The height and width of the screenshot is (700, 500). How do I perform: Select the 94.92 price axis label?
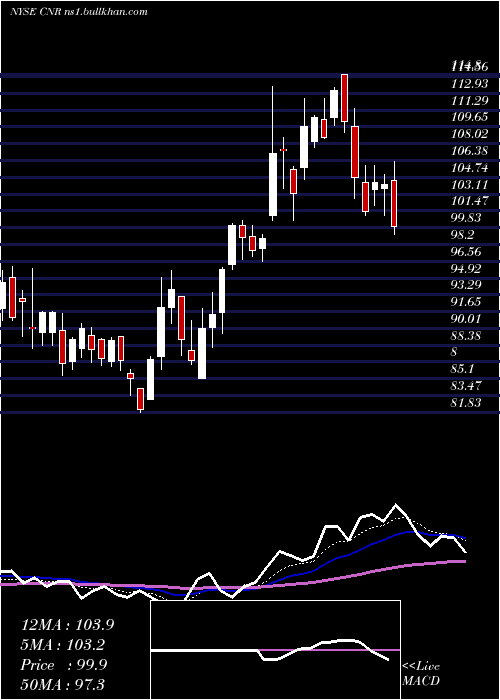466,268
